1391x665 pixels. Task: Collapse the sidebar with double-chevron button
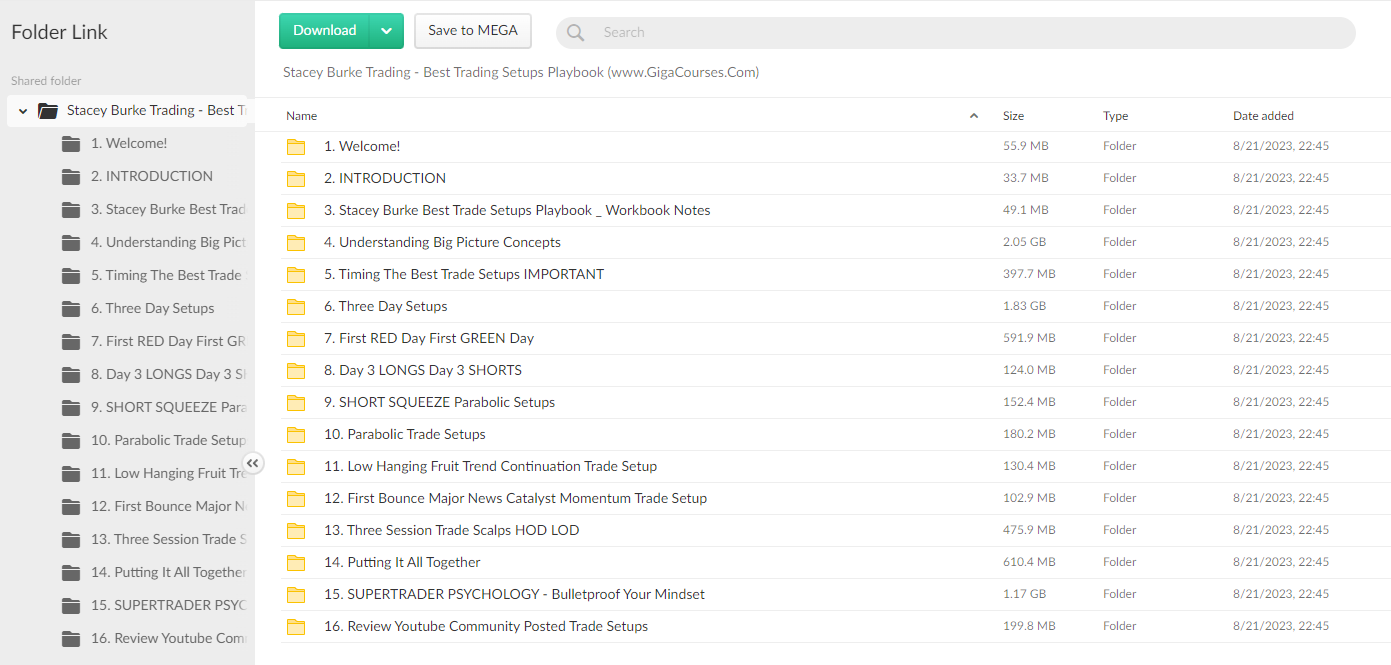(253, 463)
